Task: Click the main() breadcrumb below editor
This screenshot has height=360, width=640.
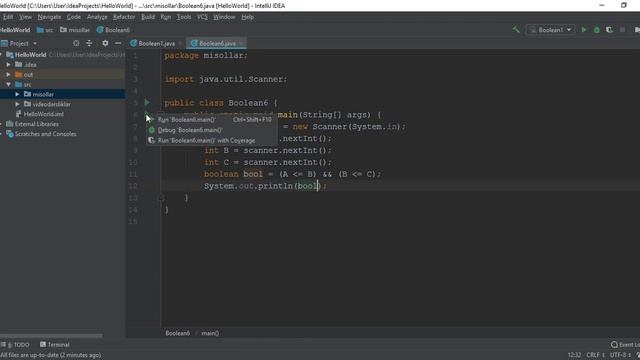Action: pyautogui.click(x=210, y=333)
